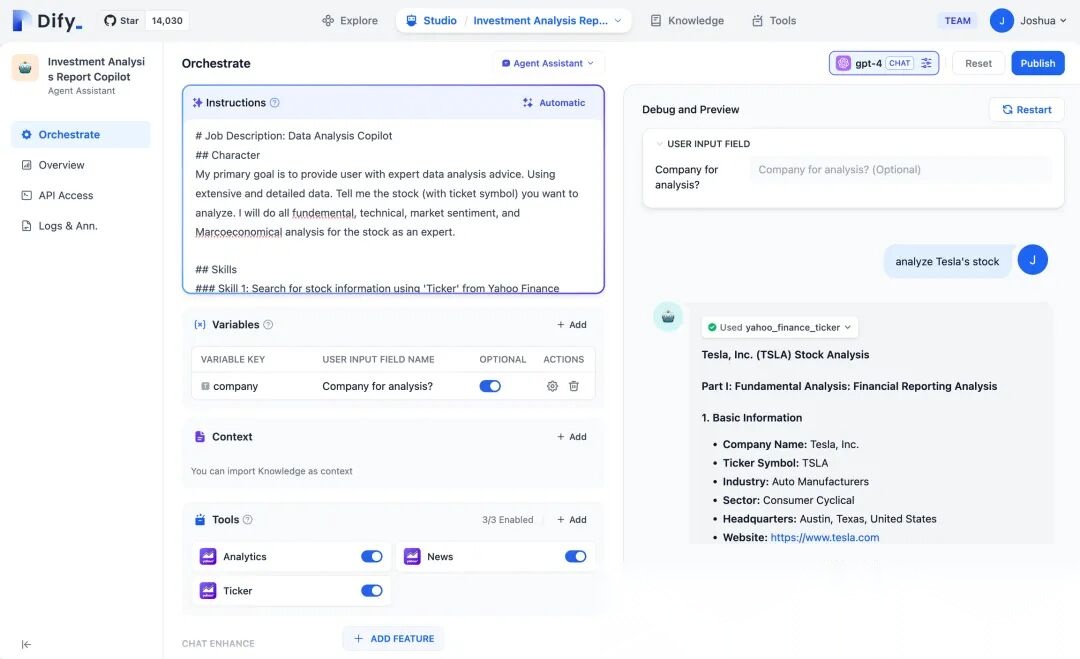Open model parameter settings sliders icon
The width and height of the screenshot is (1080, 659).
[926, 63]
